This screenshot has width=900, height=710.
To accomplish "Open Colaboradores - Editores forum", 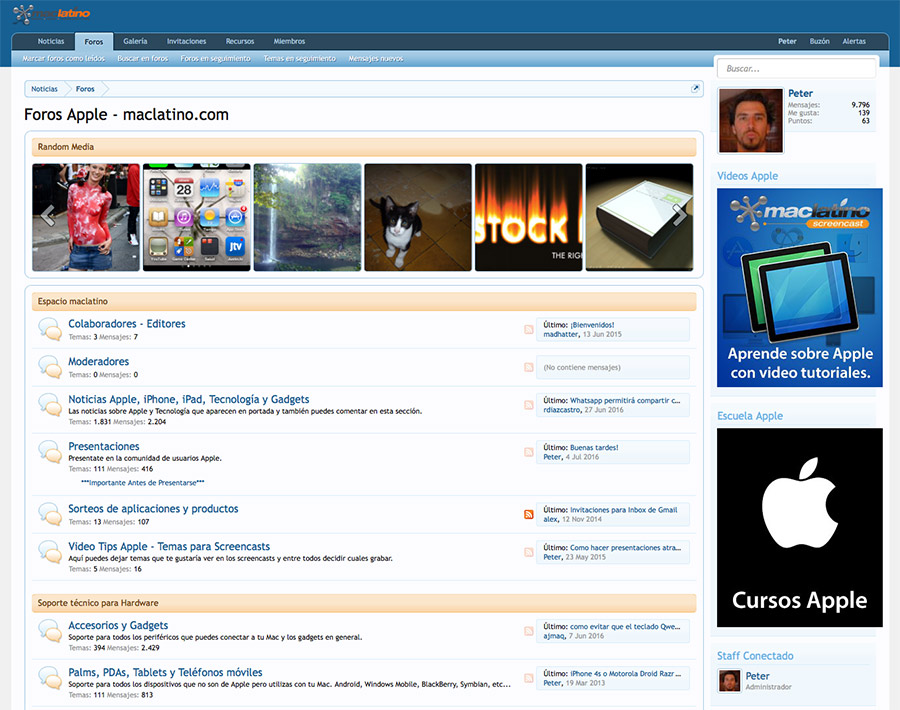I will 127,324.
